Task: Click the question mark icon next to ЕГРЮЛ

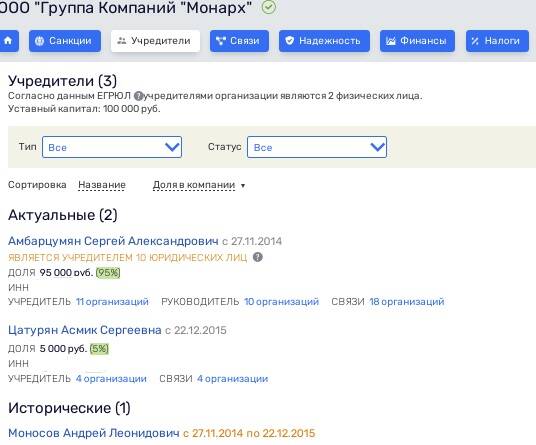Action: [138, 96]
